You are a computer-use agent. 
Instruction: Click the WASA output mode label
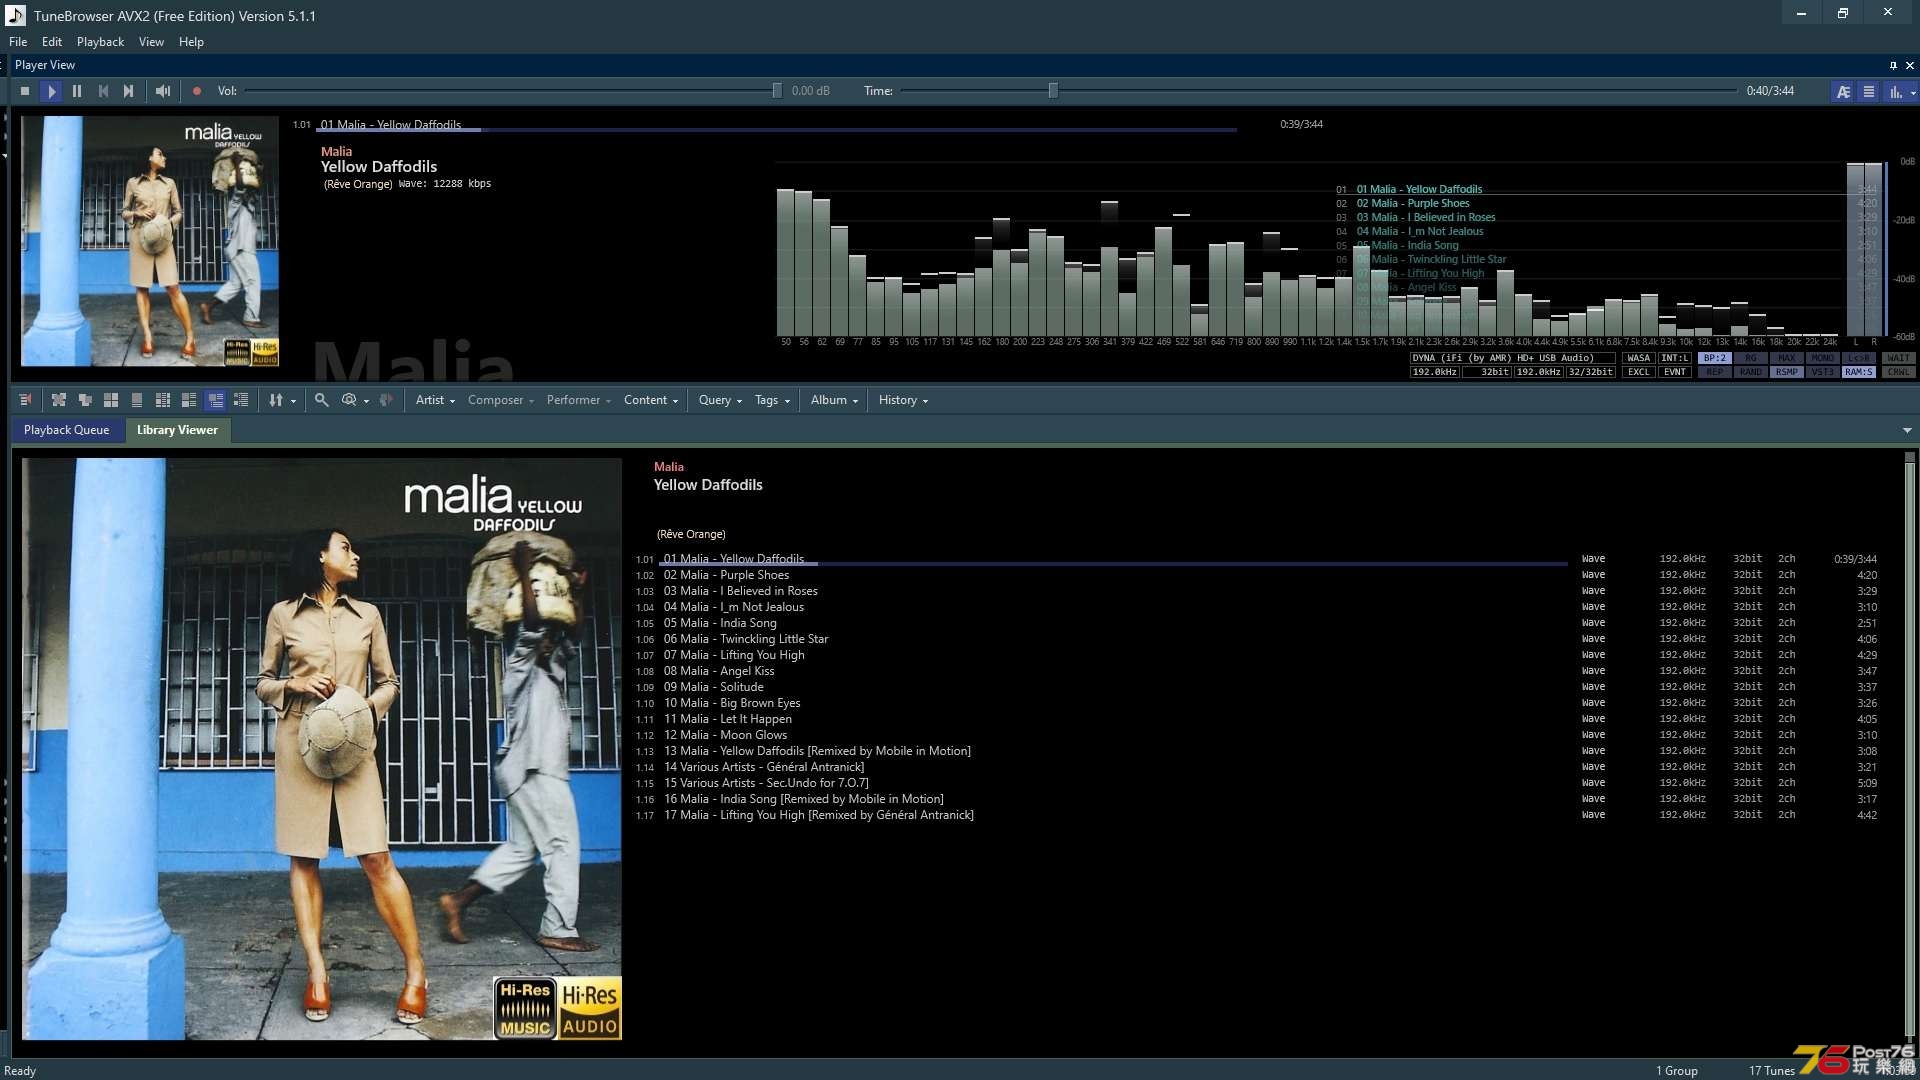(x=1638, y=358)
